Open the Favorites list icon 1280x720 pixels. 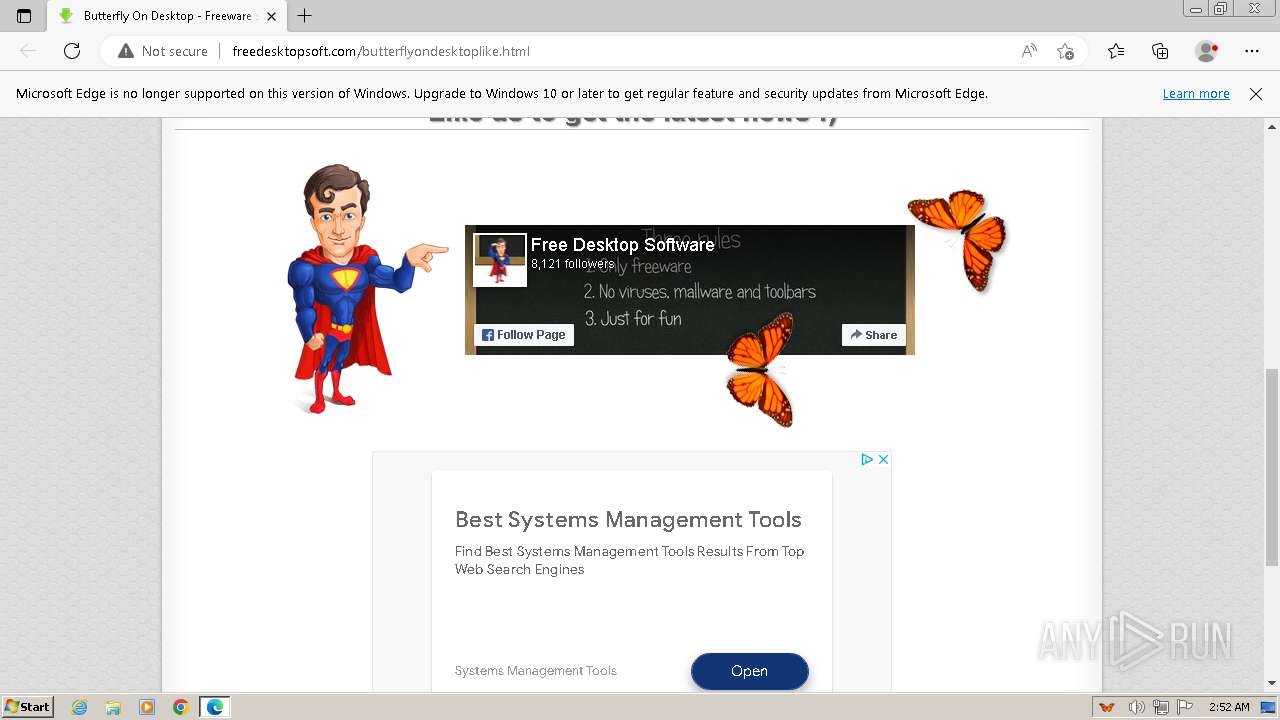pyautogui.click(x=1116, y=51)
